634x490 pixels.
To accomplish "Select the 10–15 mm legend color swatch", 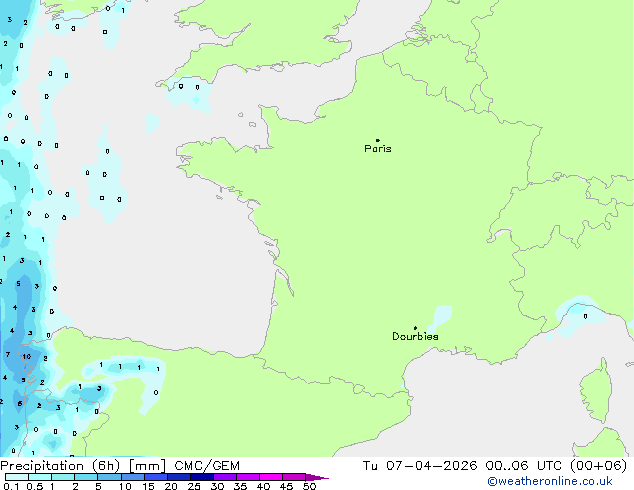I will 132,477.
